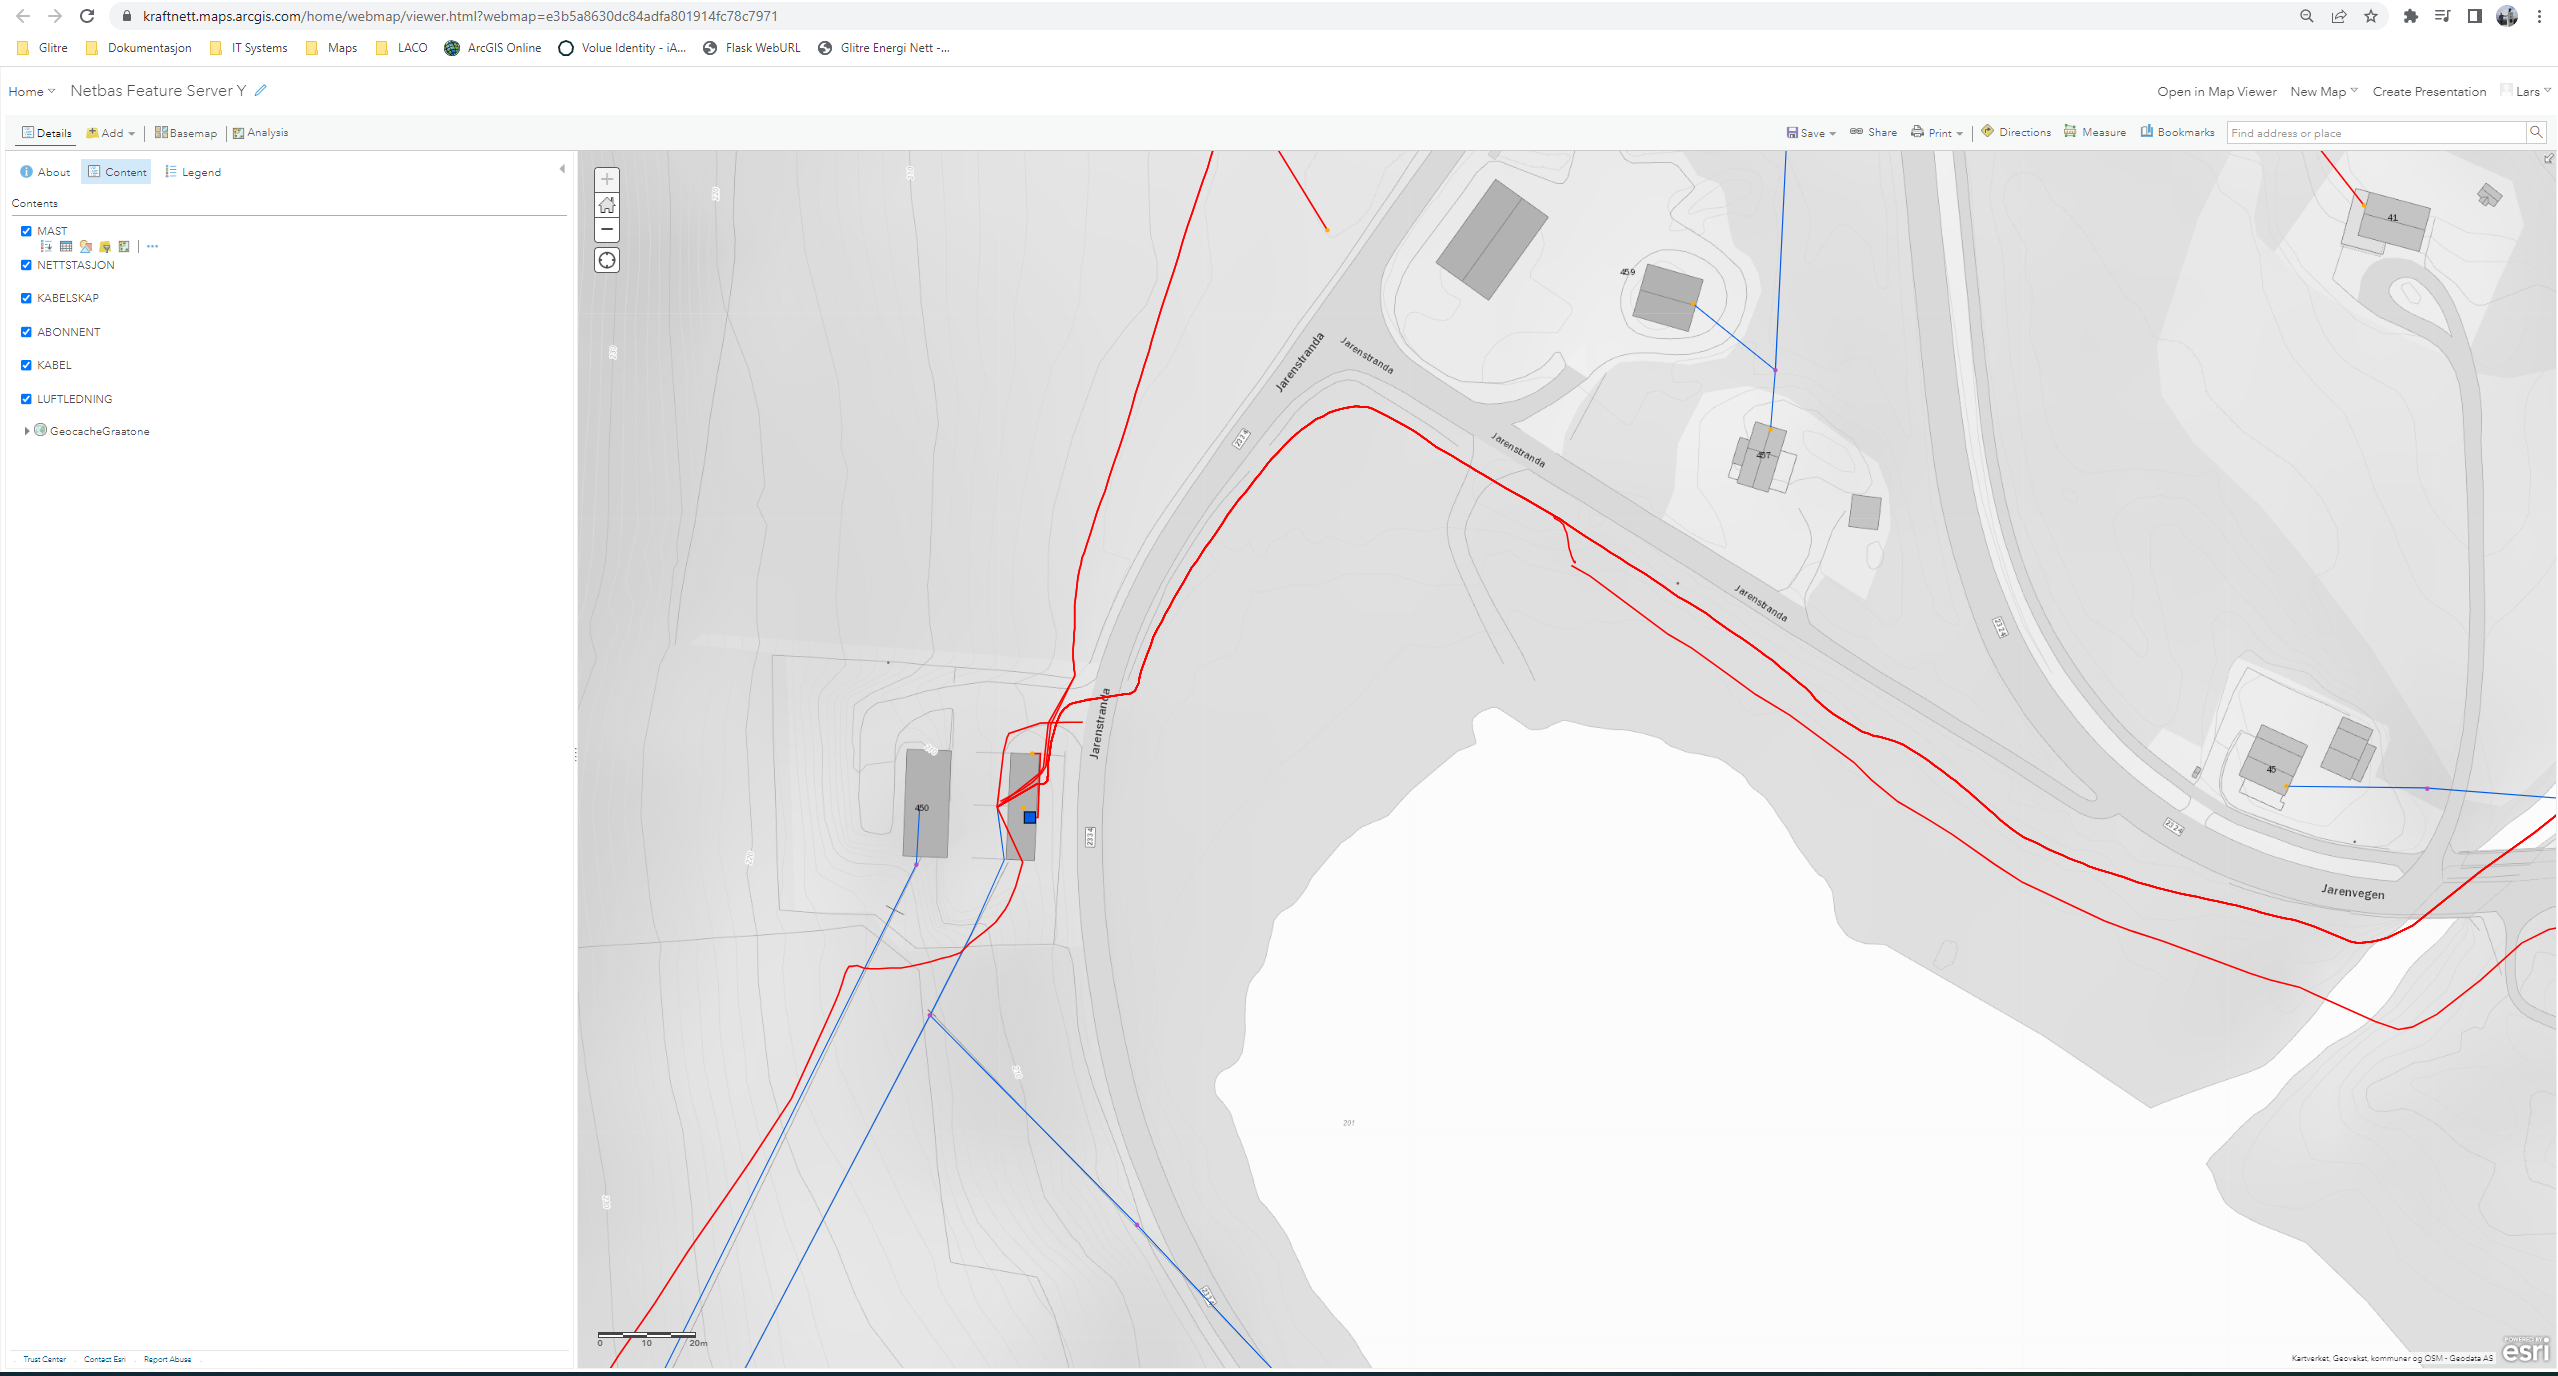This screenshot has height=1376, width=2558.
Task: Click map zoom in plus button
Action: point(607,180)
